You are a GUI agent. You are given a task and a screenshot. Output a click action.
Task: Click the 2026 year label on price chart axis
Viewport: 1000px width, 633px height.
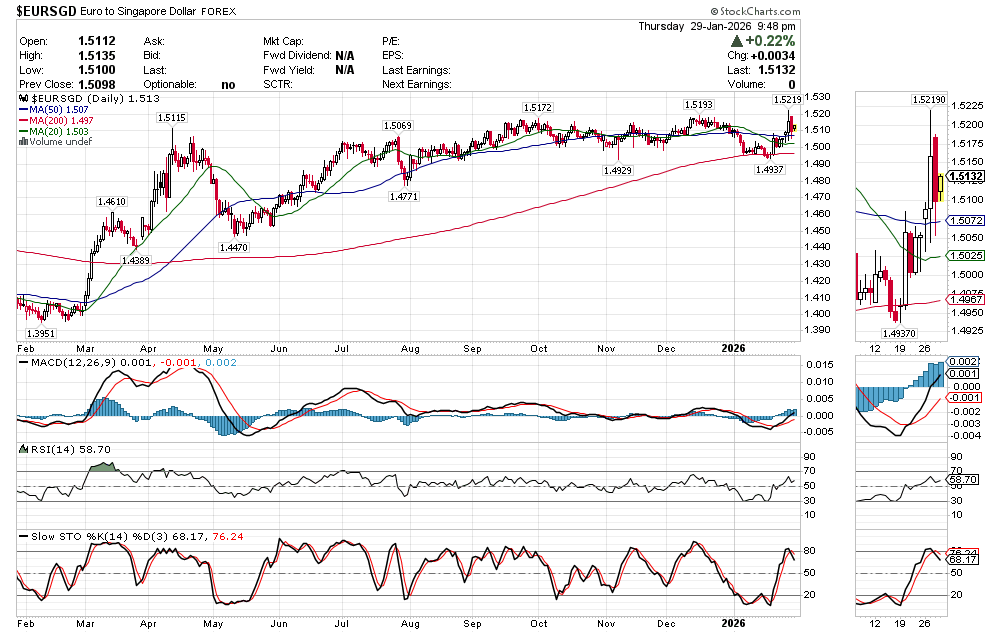[733, 347]
